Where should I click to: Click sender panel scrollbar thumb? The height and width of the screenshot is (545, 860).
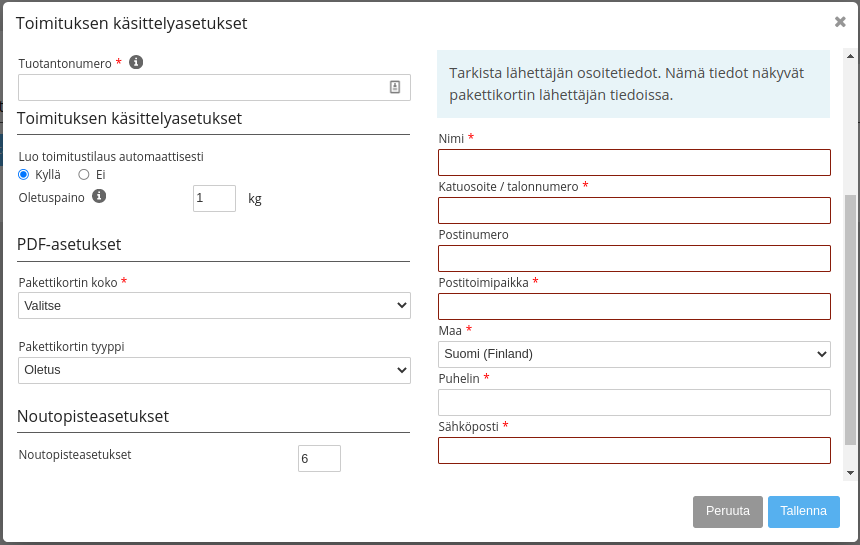point(850,320)
